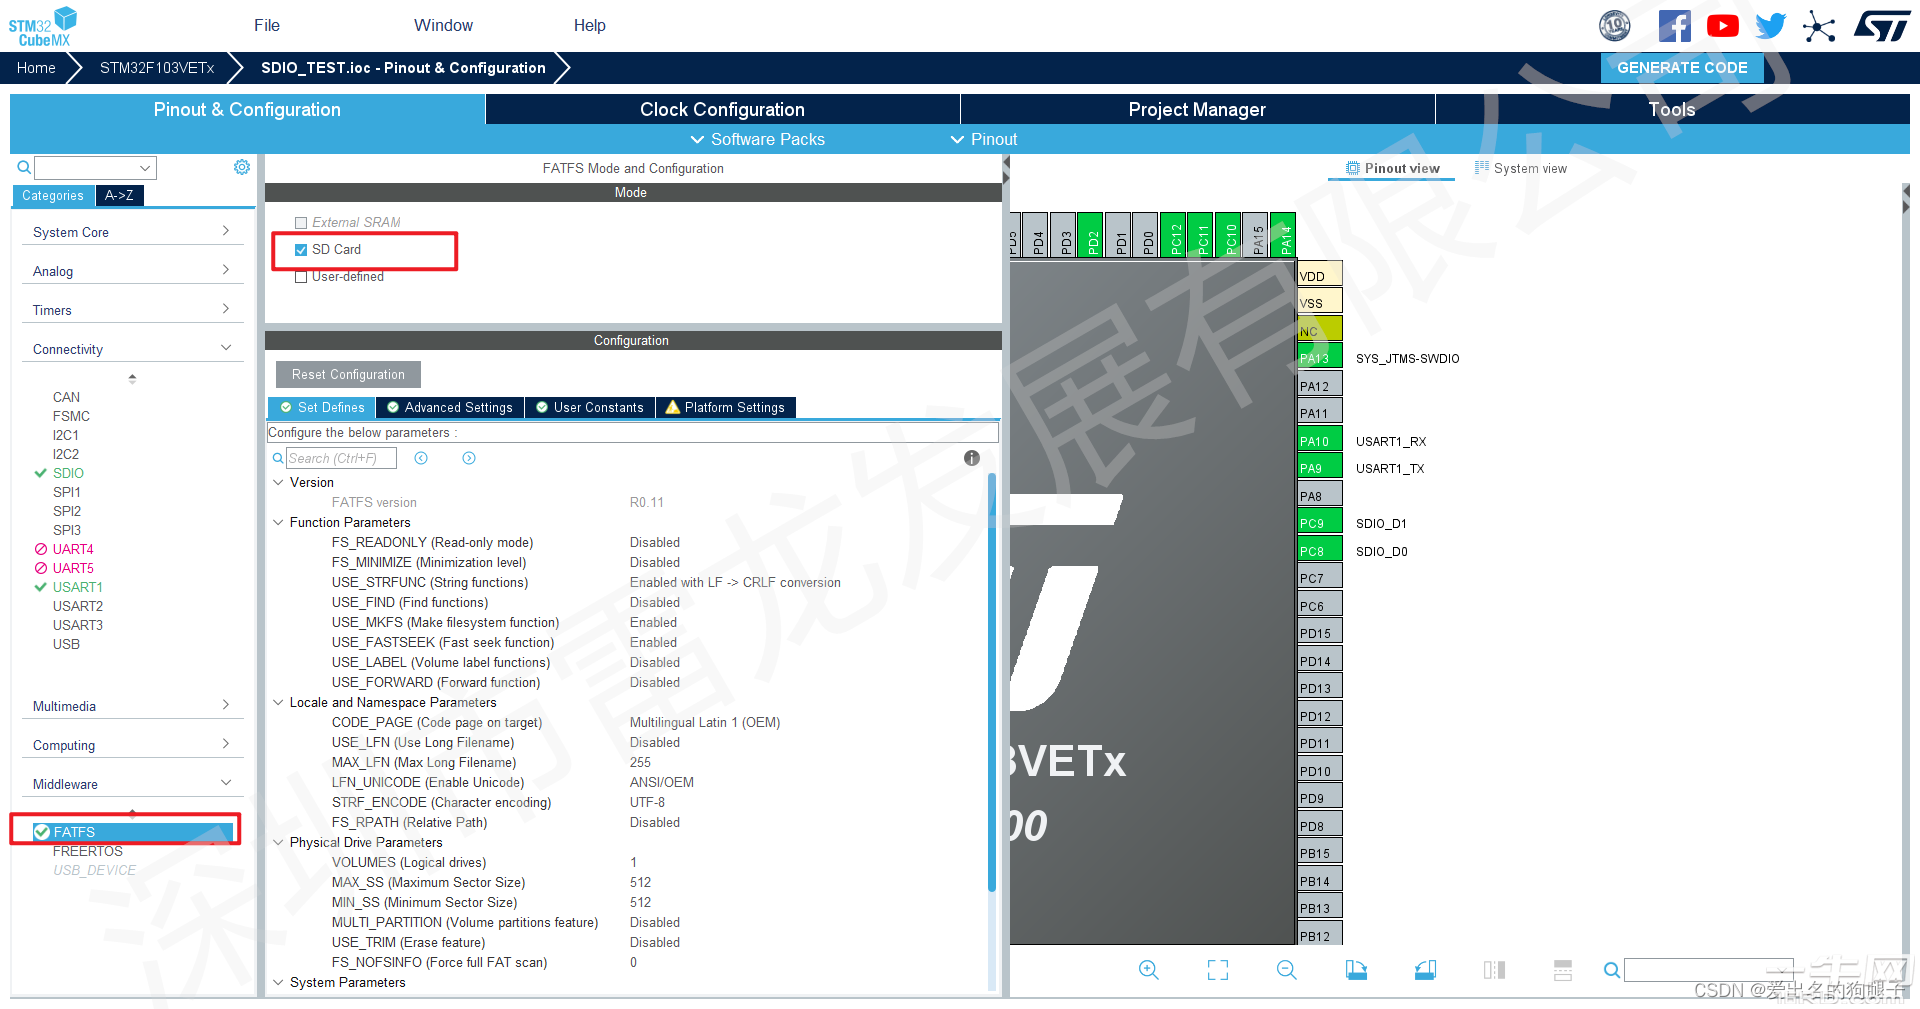The width and height of the screenshot is (1920, 1009).
Task: Click the peripheral search magnifier icon
Action: pos(24,167)
